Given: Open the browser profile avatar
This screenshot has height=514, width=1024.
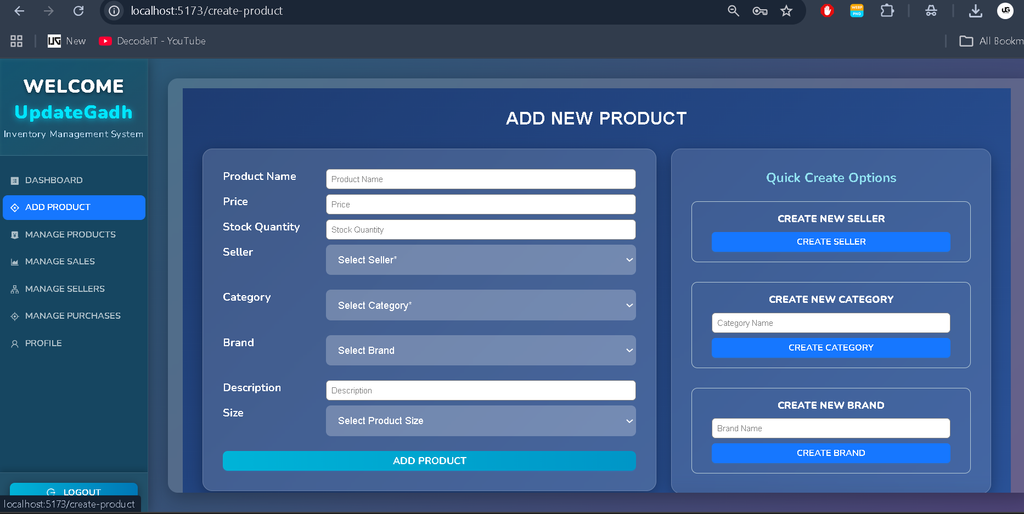Looking at the screenshot, I should 1005,11.
